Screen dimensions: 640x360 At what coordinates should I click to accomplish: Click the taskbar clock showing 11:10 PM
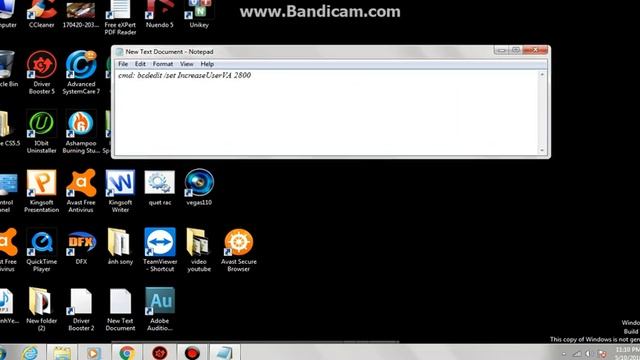(x=627, y=353)
